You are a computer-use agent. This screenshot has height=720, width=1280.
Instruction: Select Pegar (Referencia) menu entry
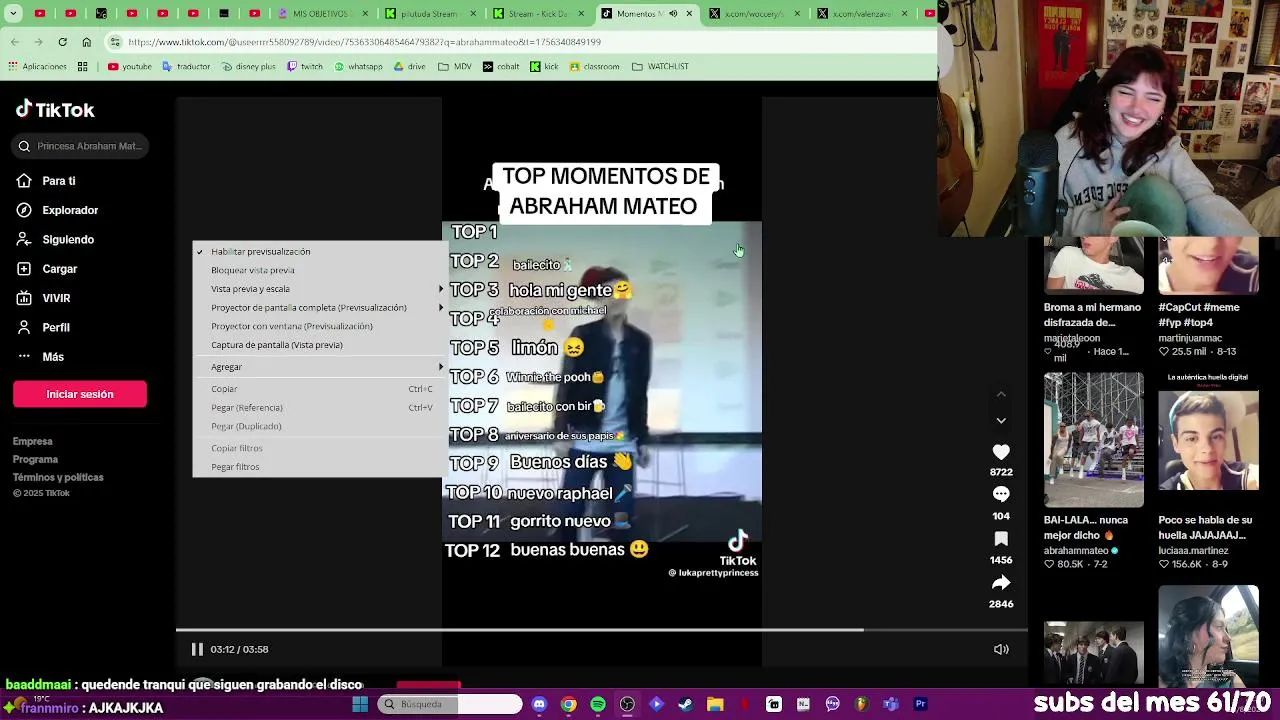click(x=318, y=408)
